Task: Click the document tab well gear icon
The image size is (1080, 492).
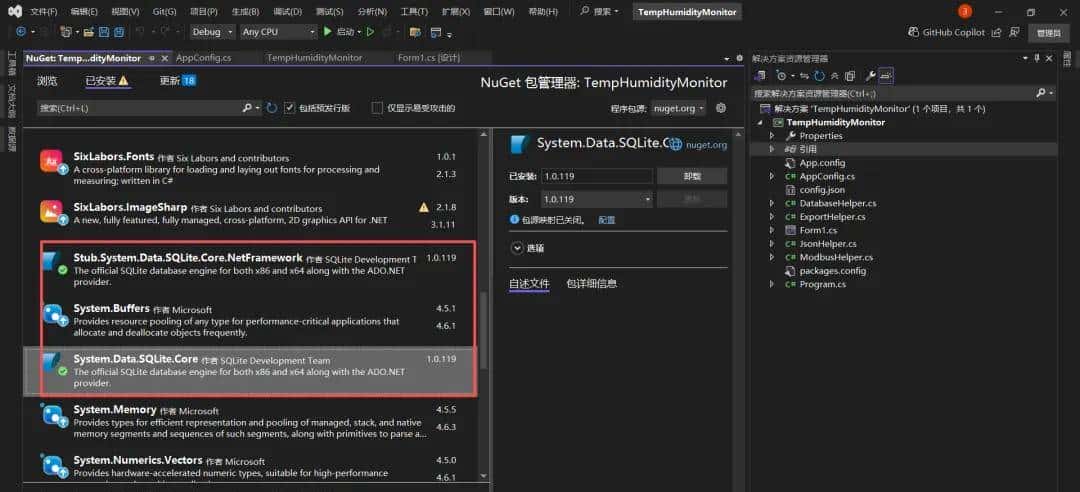Action: pos(740,58)
